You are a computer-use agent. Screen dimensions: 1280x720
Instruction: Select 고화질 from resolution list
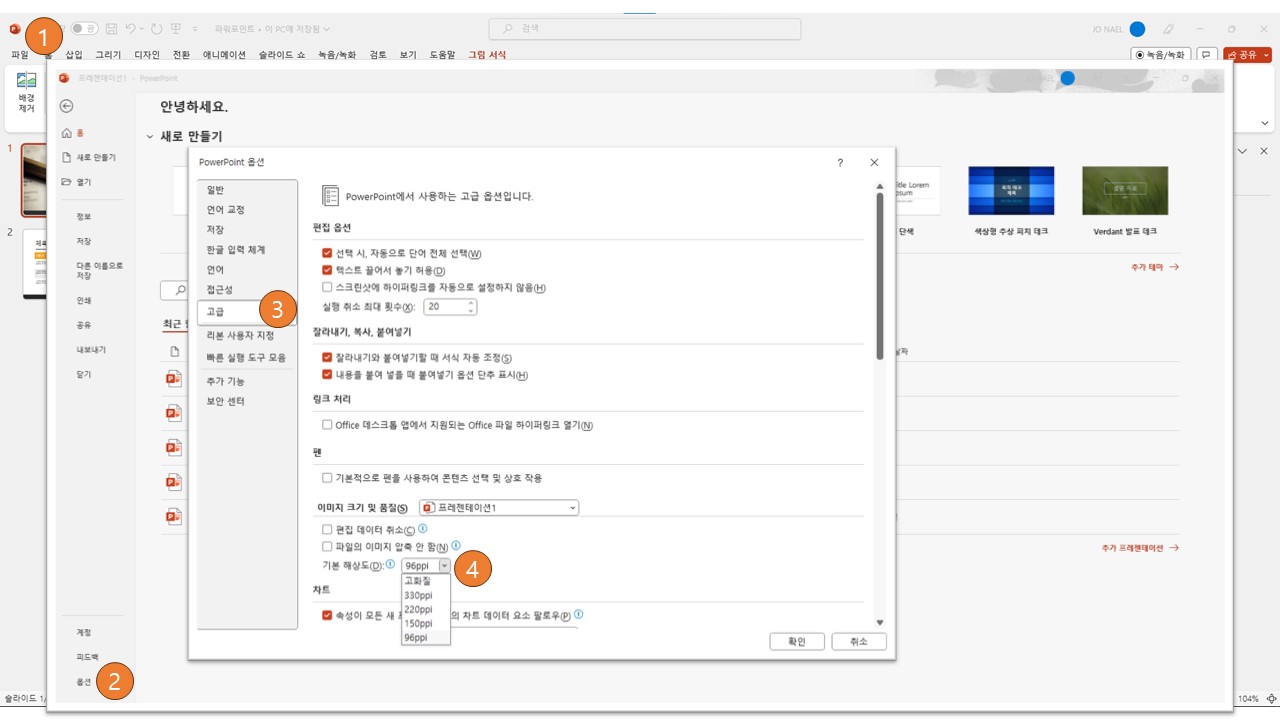point(426,581)
